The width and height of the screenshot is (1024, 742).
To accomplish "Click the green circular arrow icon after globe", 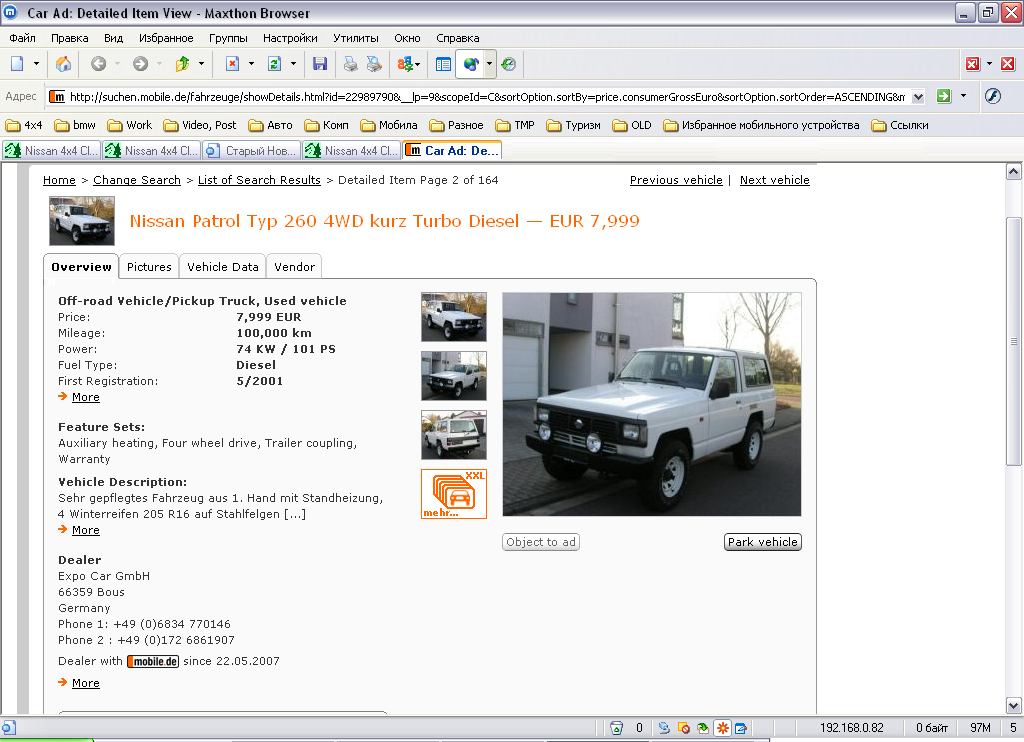I will click(x=509, y=63).
